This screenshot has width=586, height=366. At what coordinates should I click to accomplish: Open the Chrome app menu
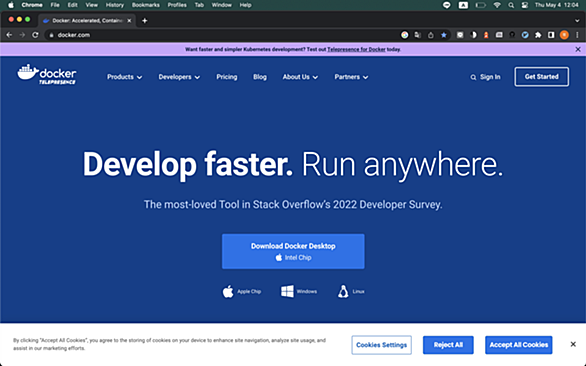(32, 5)
